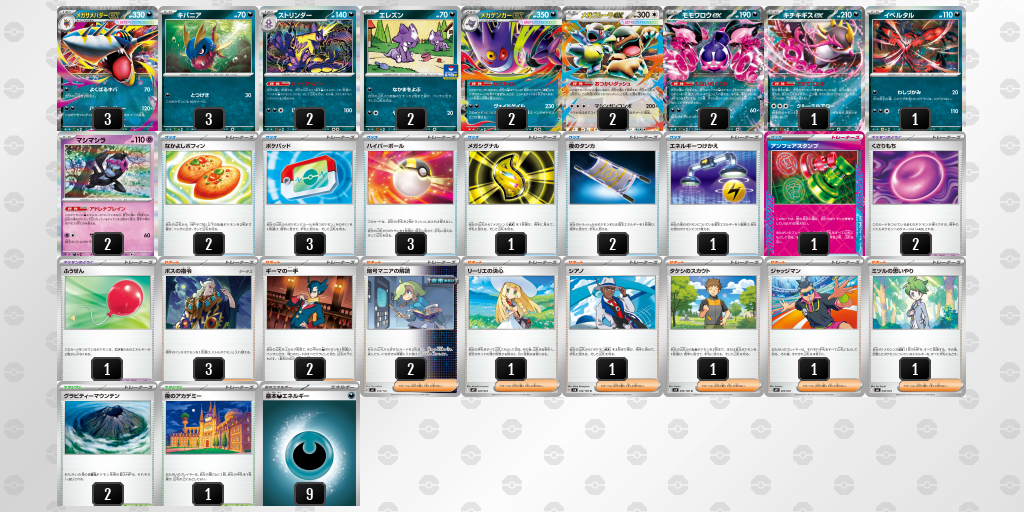Click the pink Munkidori card (マシマシラ)

(108, 194)
